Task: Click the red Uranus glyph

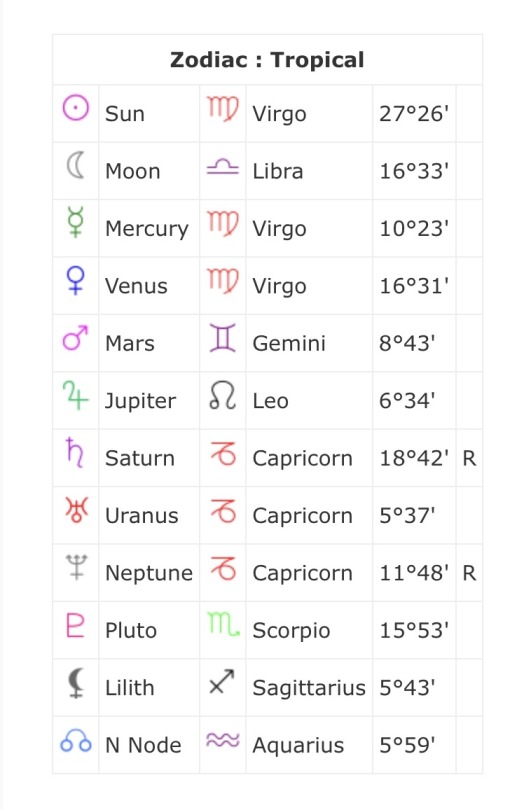Action: (76, 509)
